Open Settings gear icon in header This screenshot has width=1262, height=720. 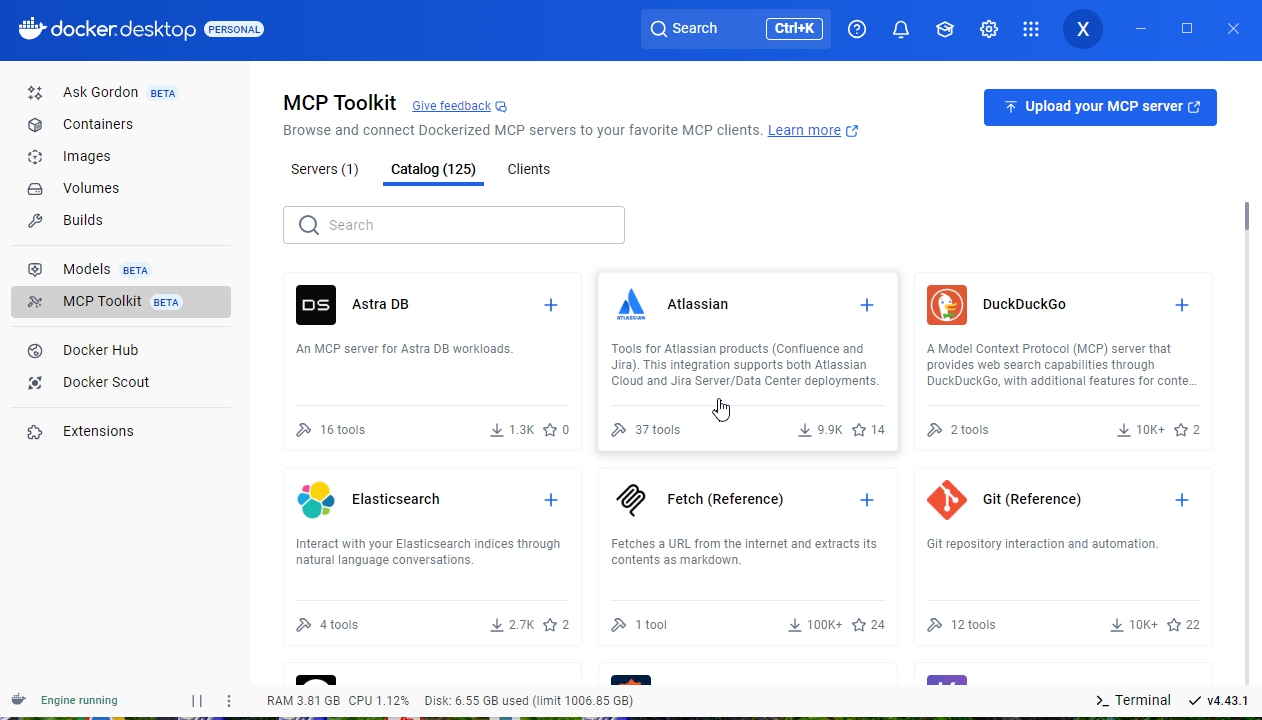click(x=989, y=29)
